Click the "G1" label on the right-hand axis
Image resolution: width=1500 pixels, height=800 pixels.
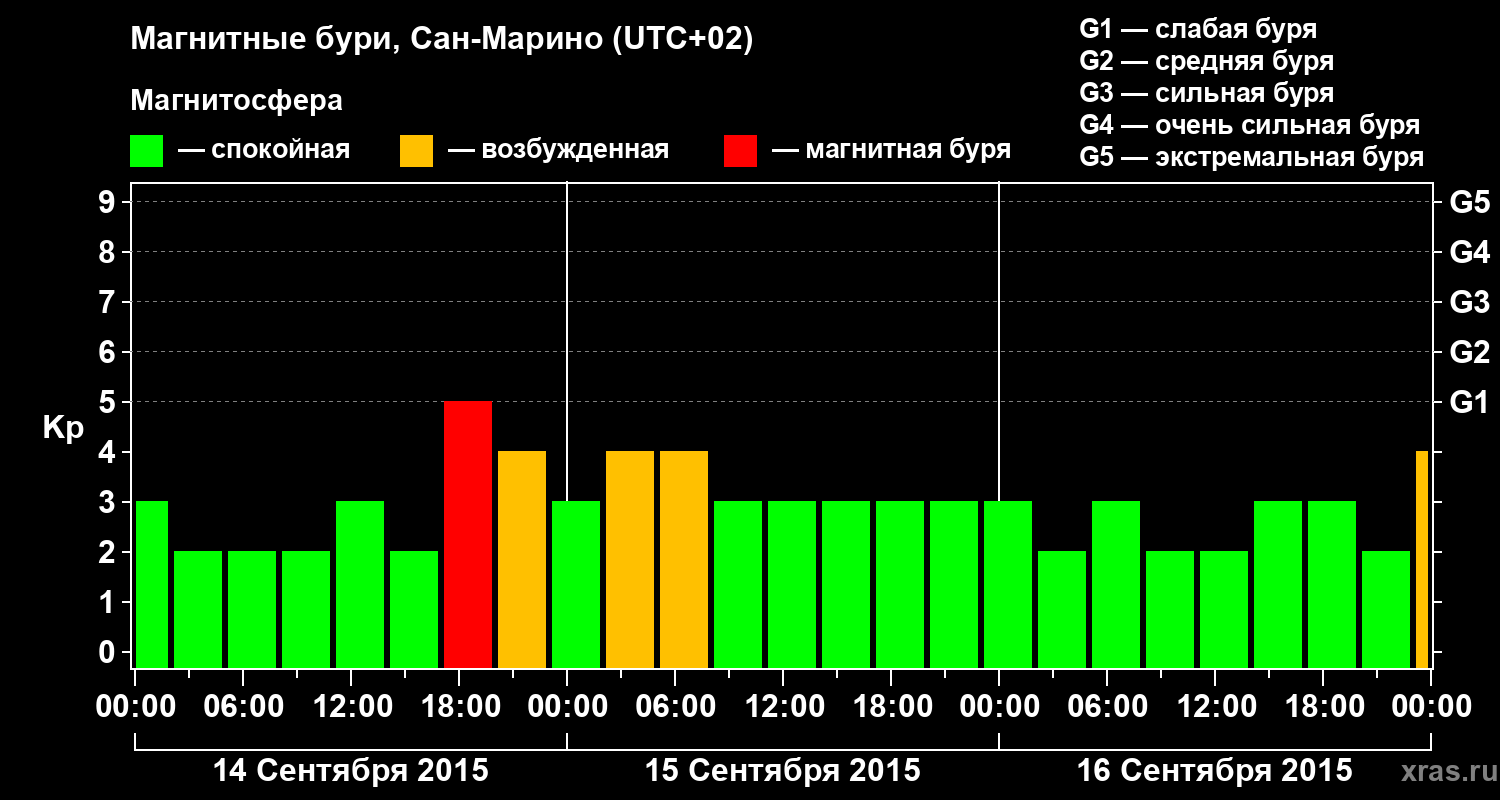(1470, 402)
